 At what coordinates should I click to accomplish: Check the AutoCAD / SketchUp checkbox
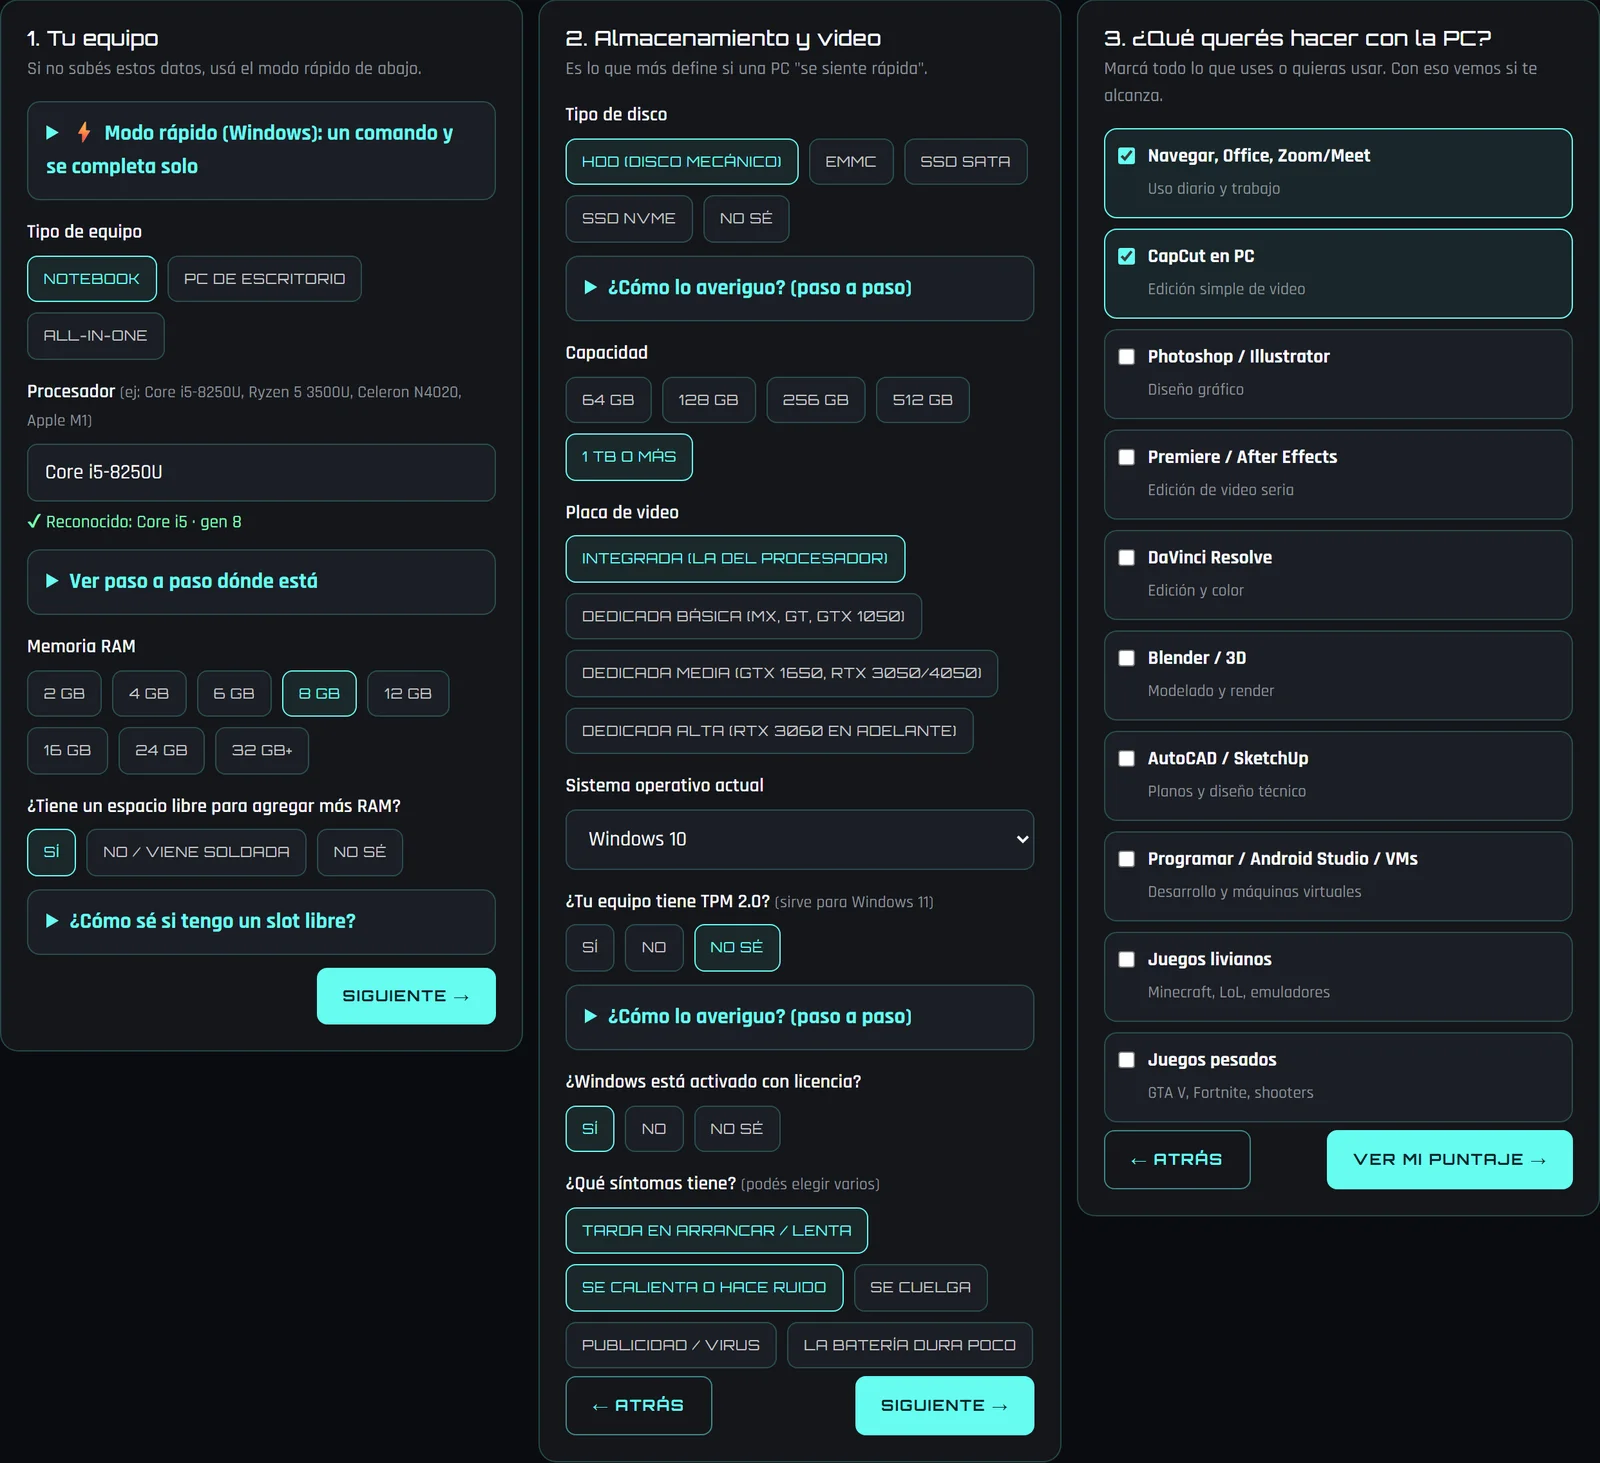[x=1126, y=759]
